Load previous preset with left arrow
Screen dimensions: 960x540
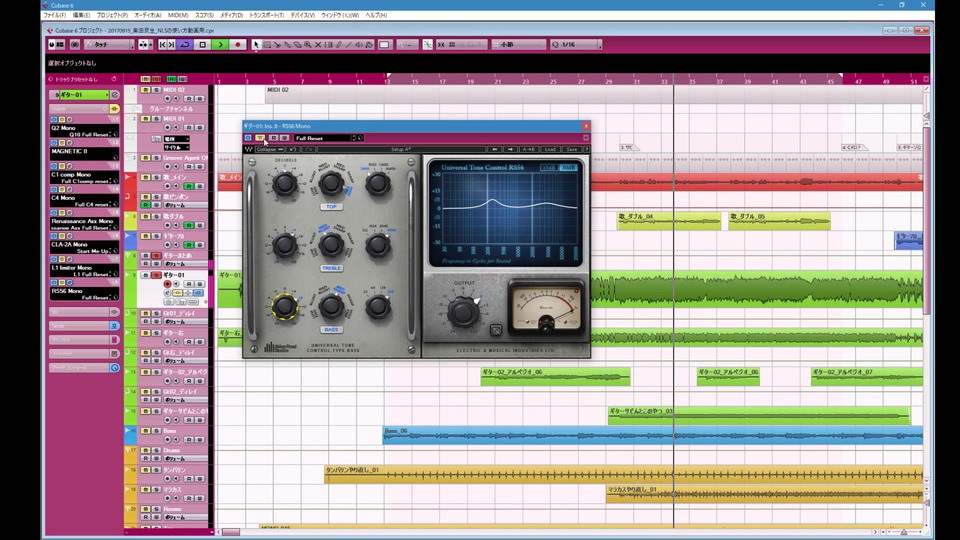click(495, 149)
